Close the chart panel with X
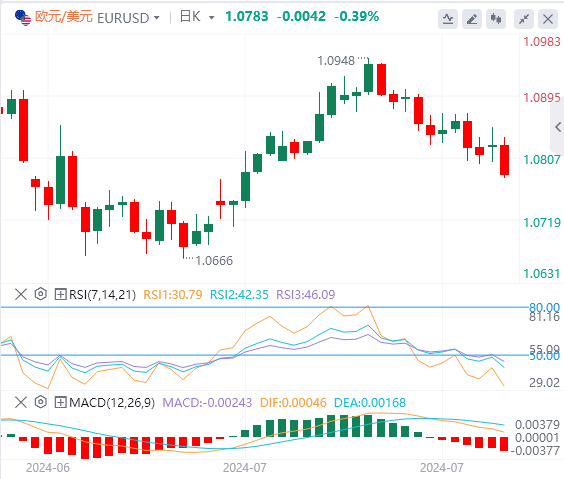Image resolution: width=564 pixels, height=479 pixels. (x=548, y=19)
